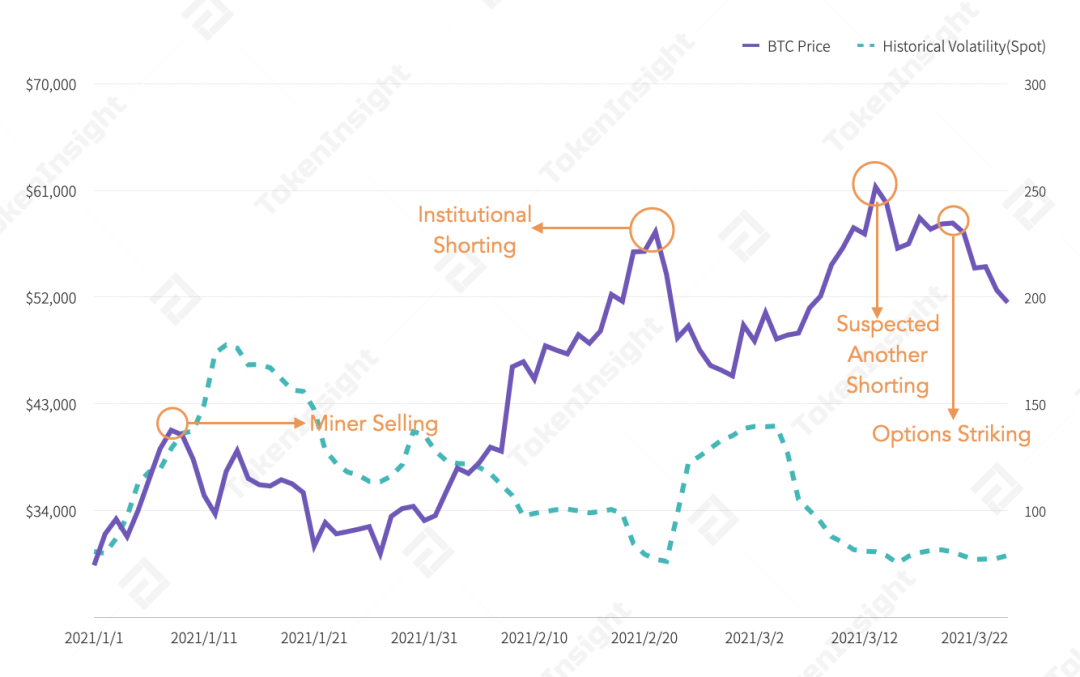Click the 2021/2/10 date axis label

click(534, 638)
